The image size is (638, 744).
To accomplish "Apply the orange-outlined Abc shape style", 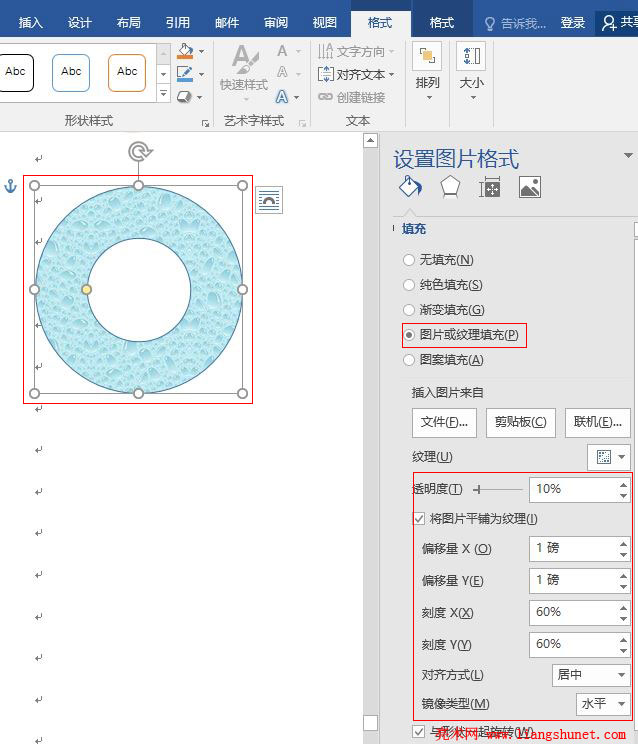I will 127,73.
